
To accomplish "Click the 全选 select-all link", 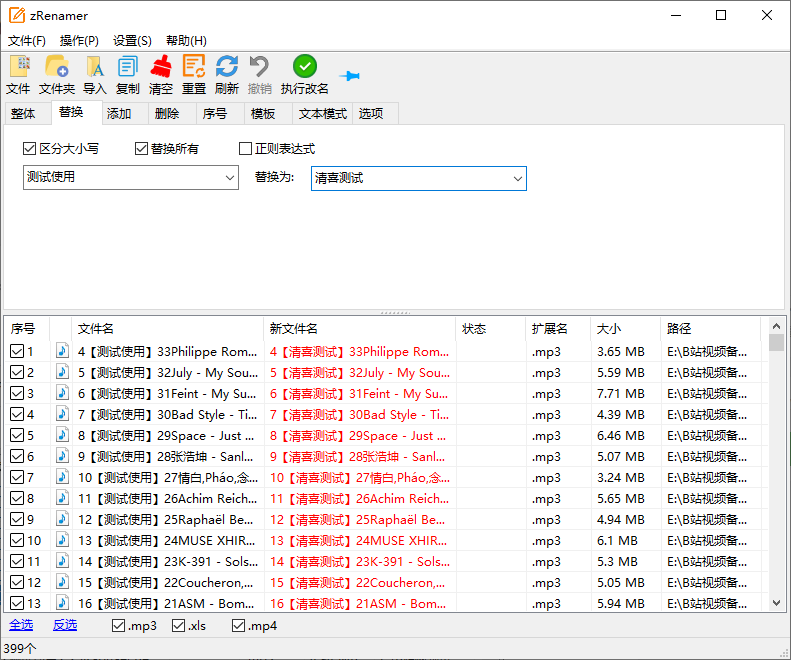I will point(21,625).
